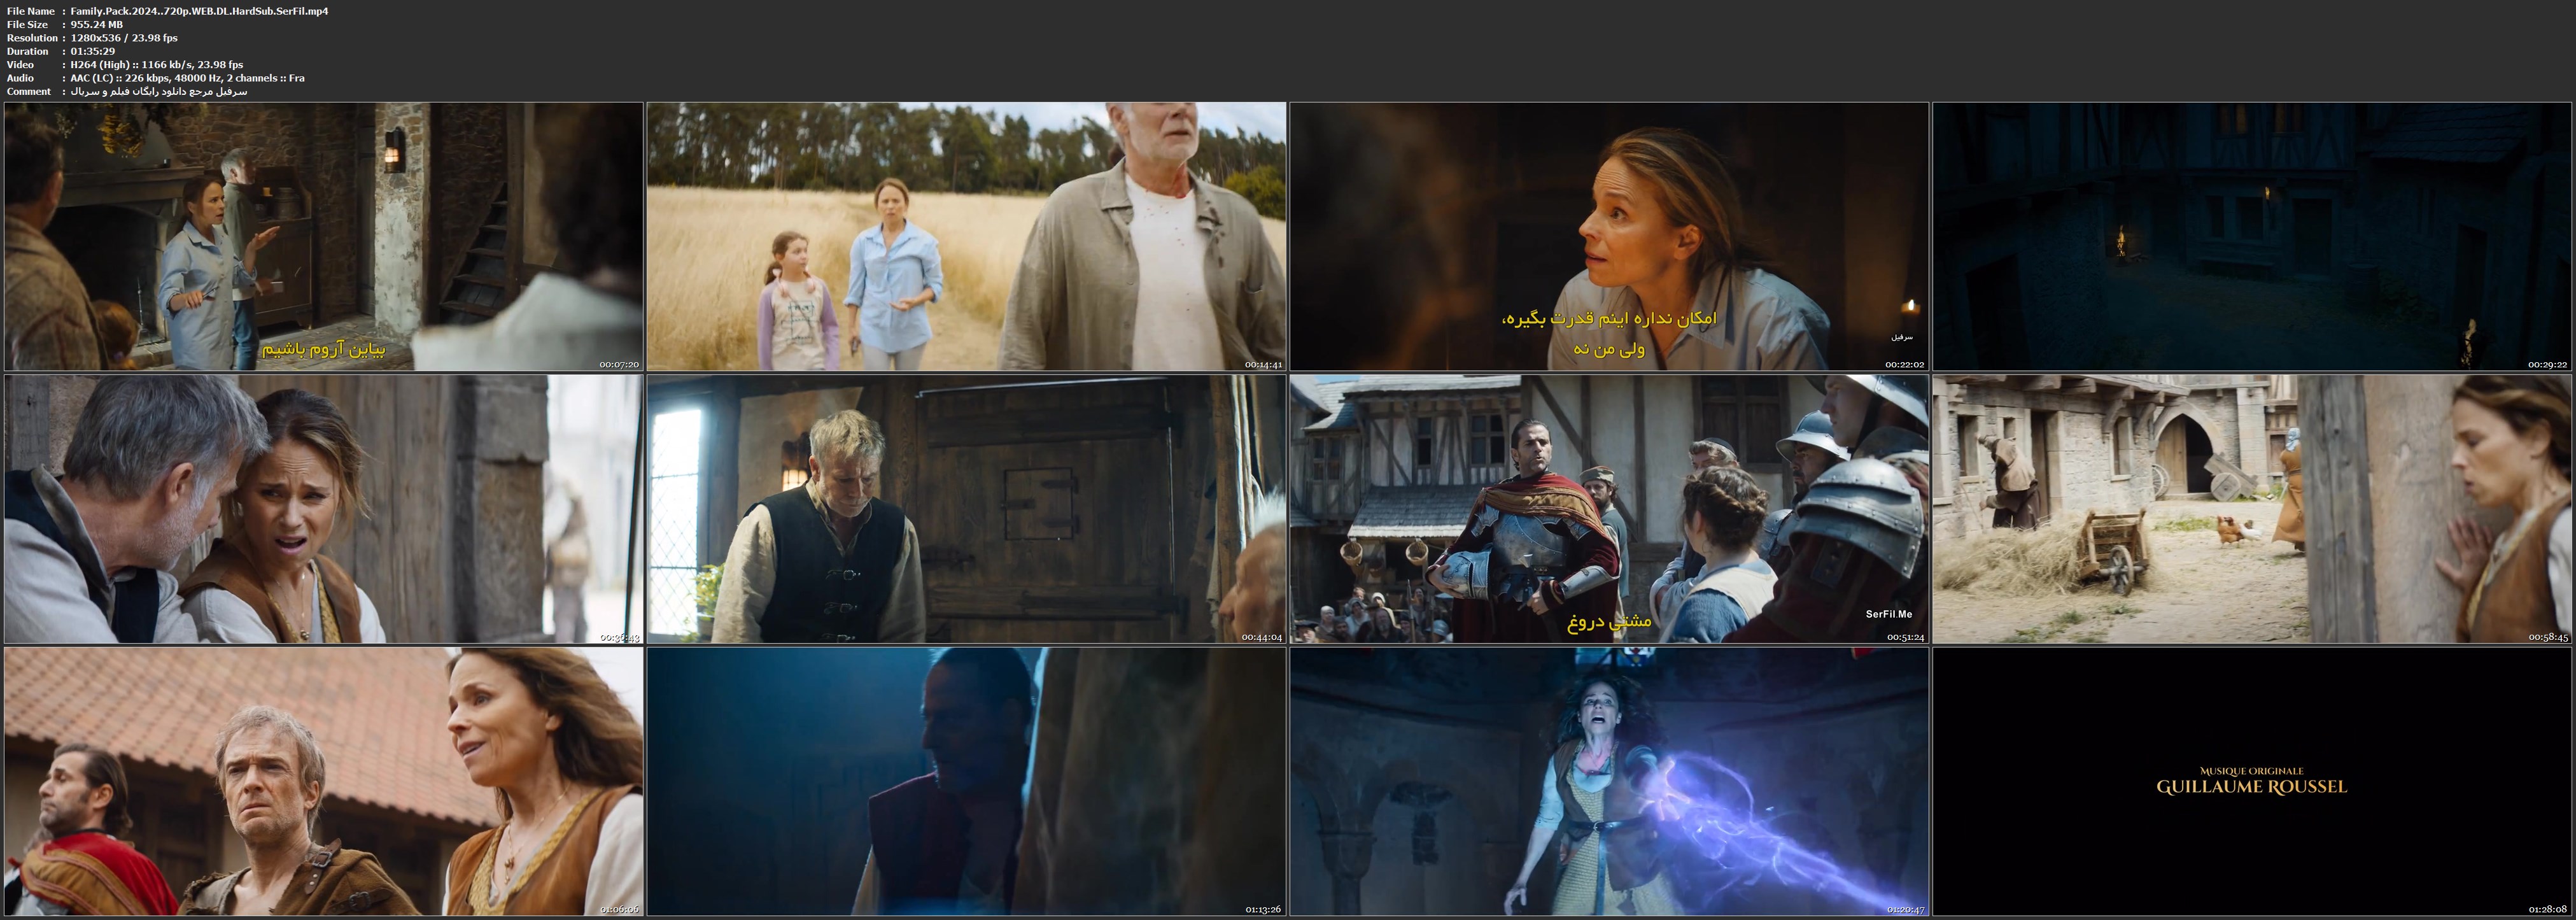Click the Guillaume Roussel credits thumbnail
2576x920 pixels.
point(2251,781)
